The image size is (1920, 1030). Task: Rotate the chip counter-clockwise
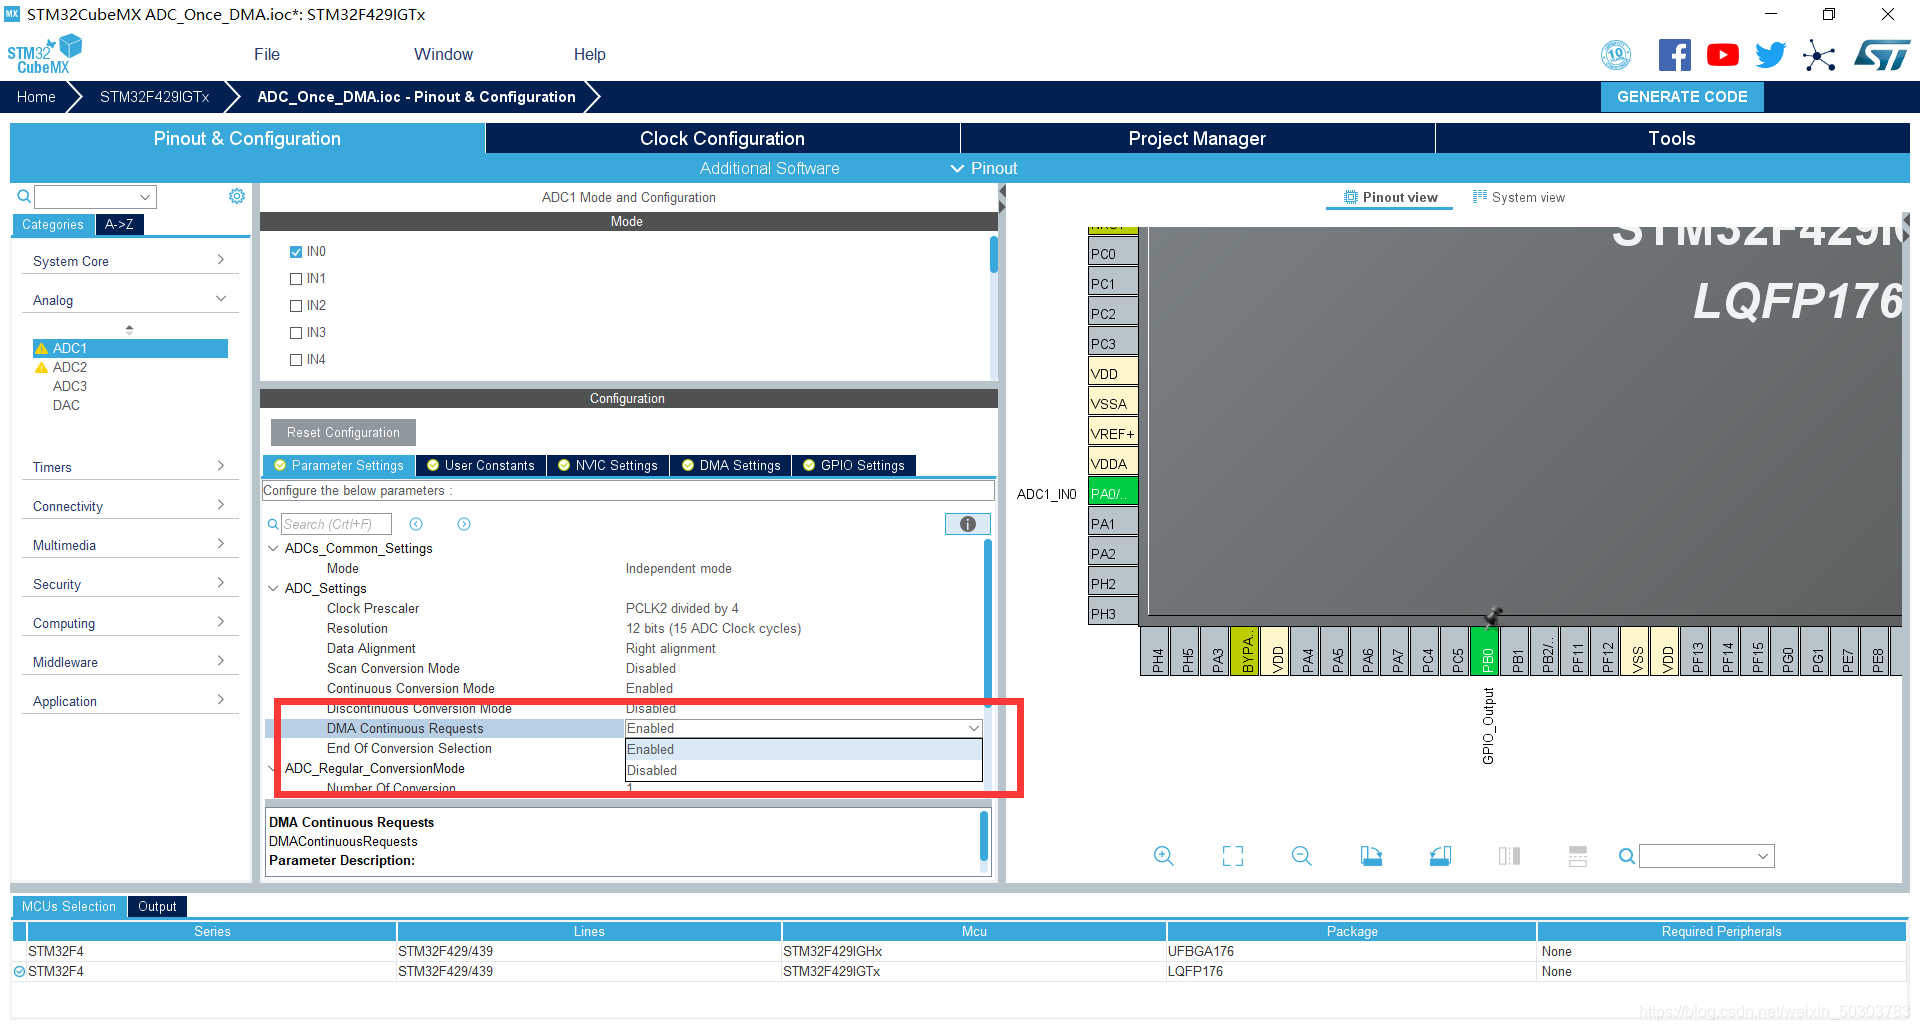click(x=1440, y=856)
